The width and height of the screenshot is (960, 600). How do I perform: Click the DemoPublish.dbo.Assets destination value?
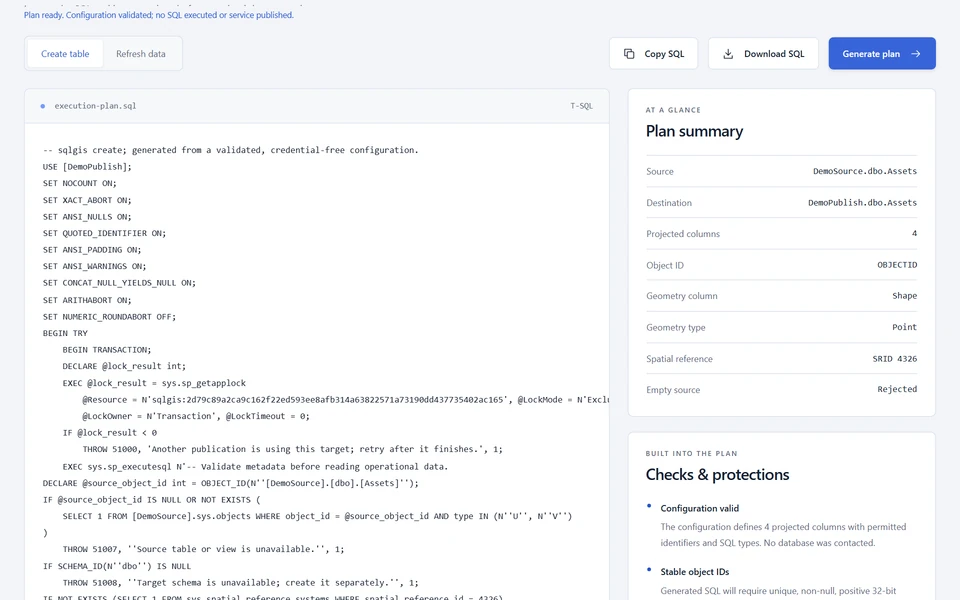(862, 203)
